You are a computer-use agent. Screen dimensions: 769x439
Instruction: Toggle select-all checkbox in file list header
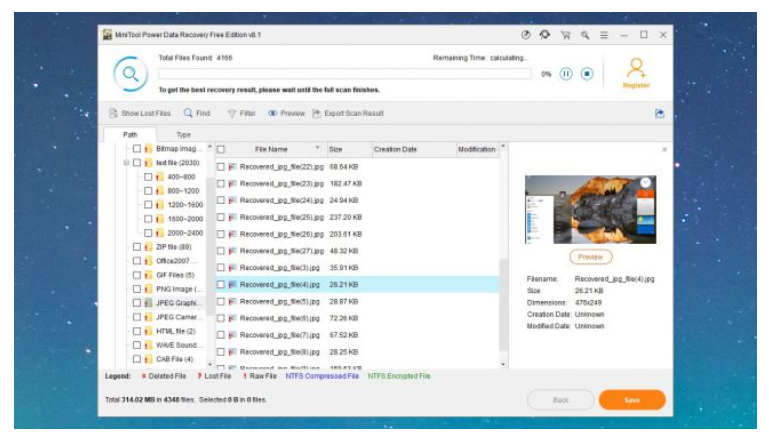pos(221,149)
